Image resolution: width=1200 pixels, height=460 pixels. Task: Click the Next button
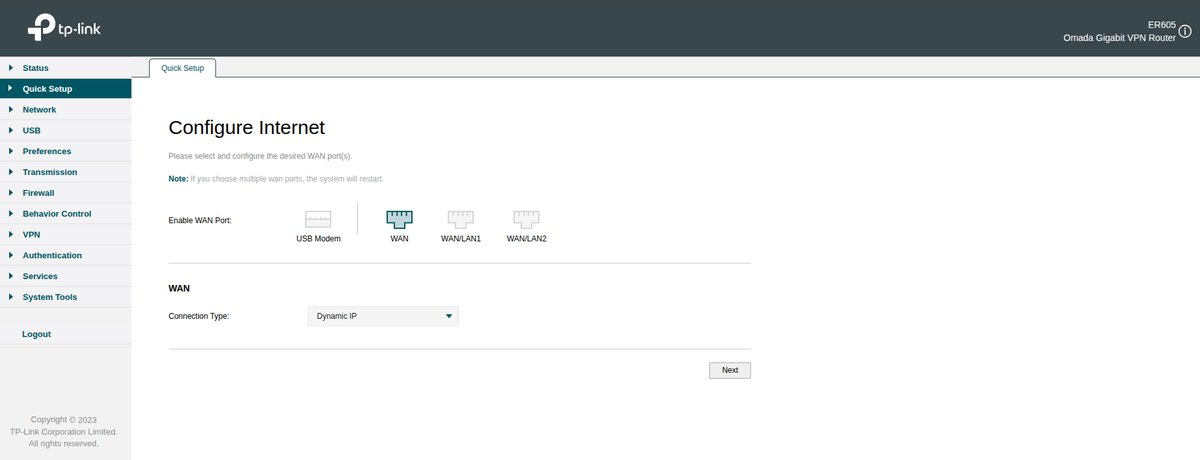pos(730,370)
